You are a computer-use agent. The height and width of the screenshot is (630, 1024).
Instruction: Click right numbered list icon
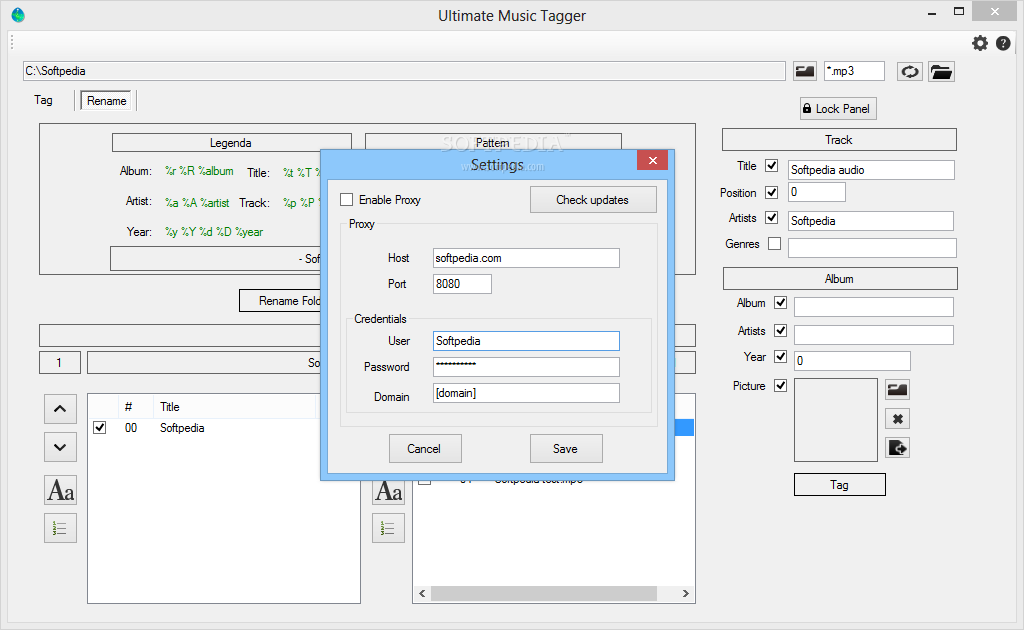point(389,528)
